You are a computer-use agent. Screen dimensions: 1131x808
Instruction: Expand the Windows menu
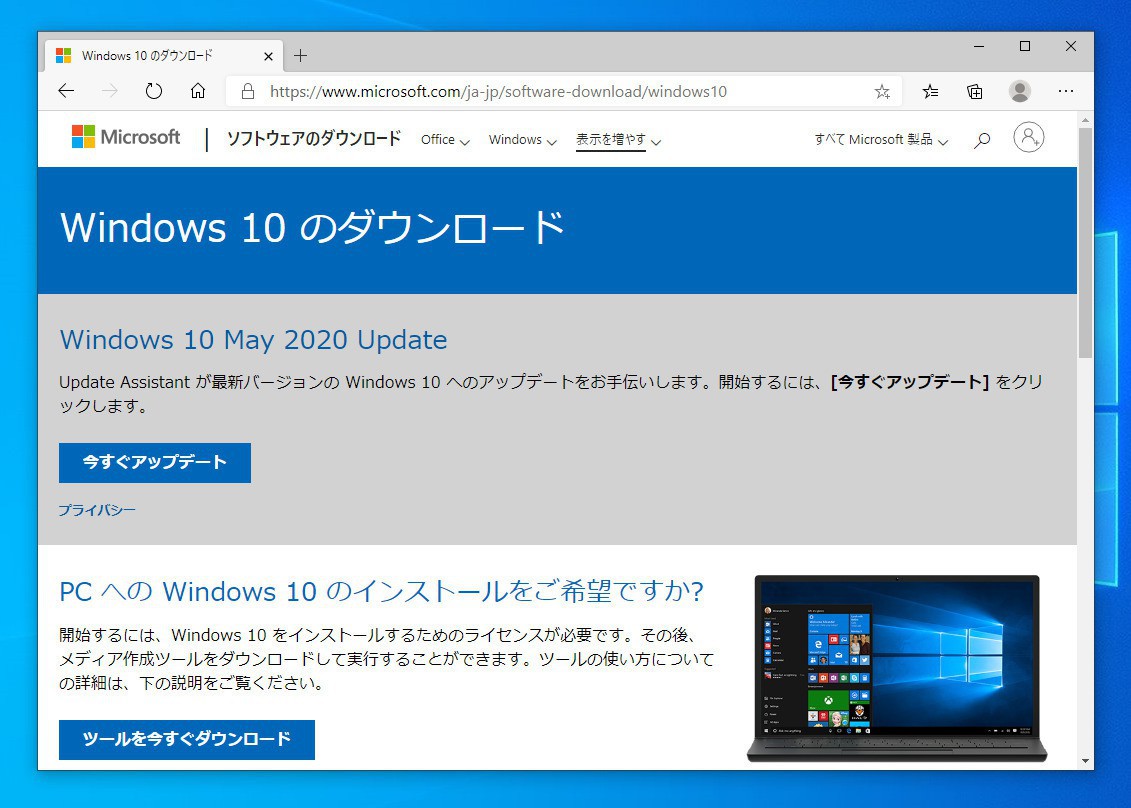[522, 140]
